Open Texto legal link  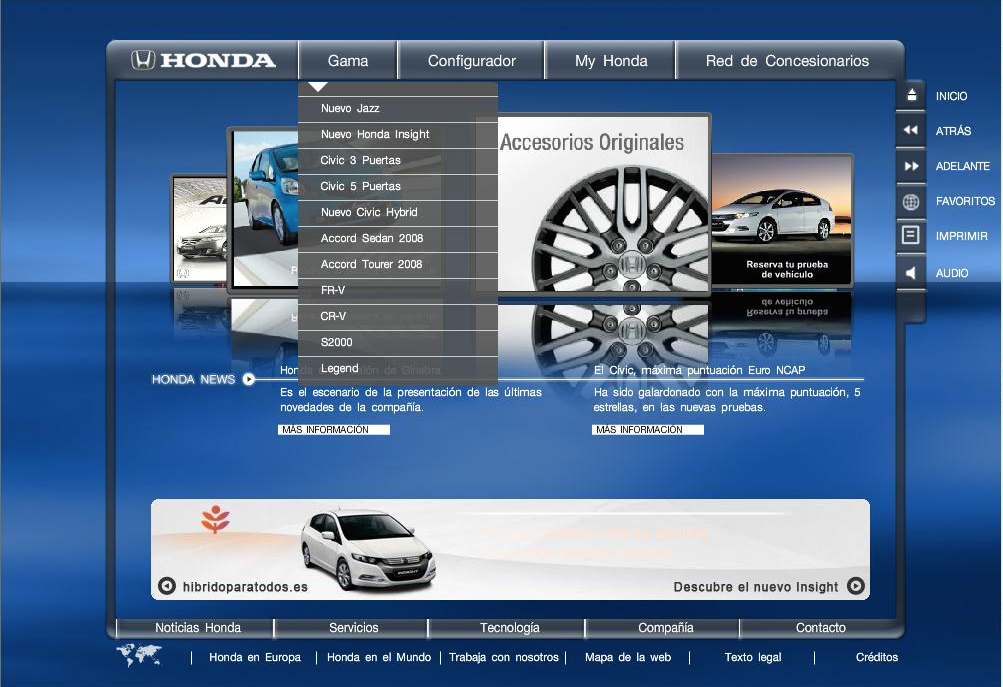pos(753,657)
